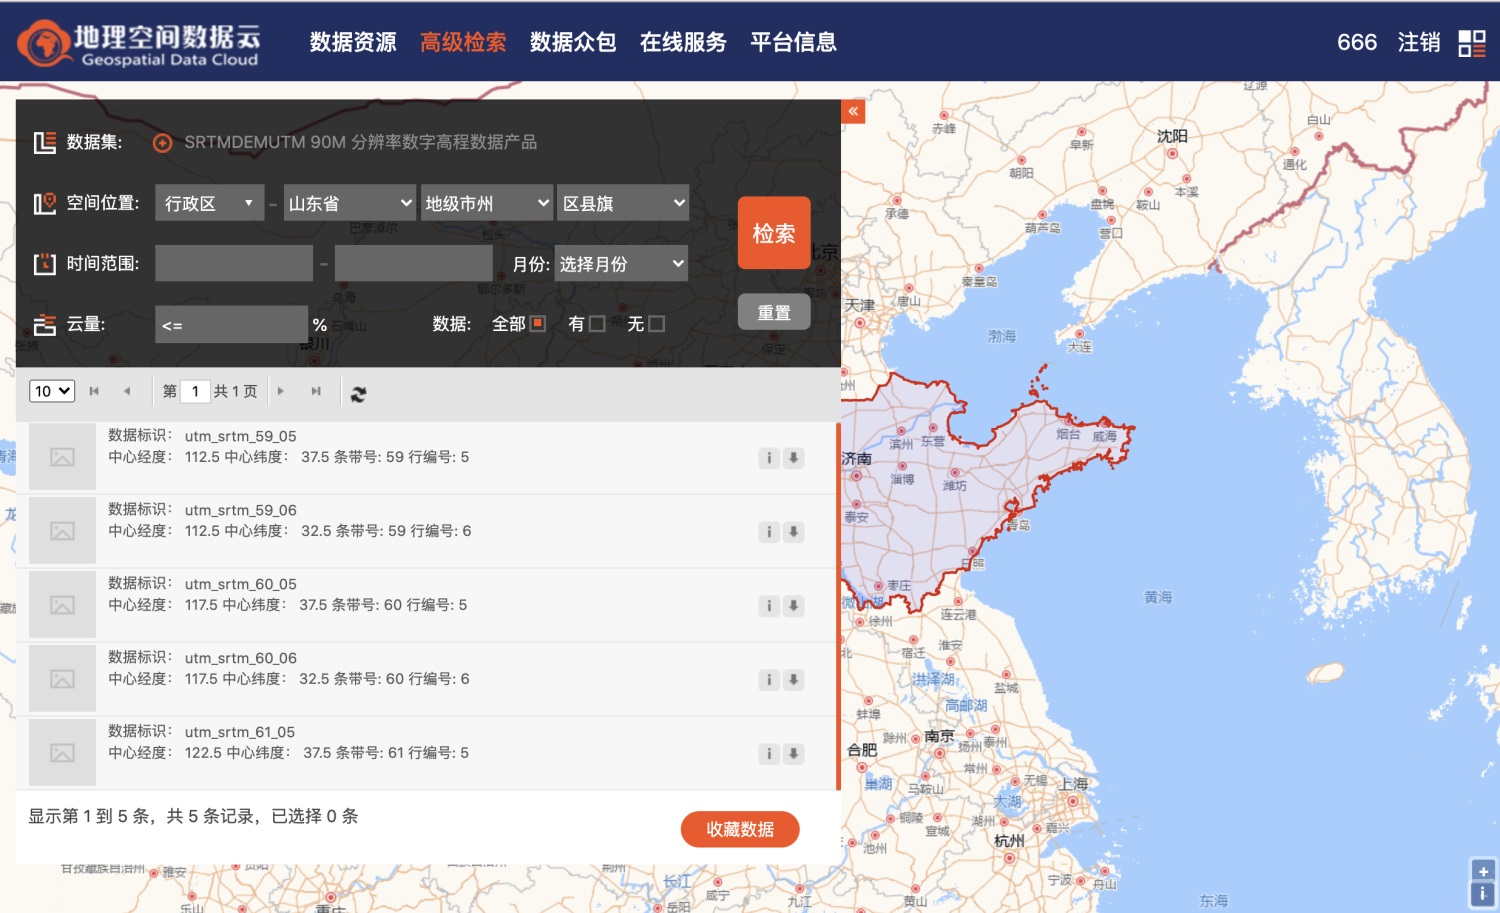Download utm_srtm_59_06 data
The image size is (1500, 913).
click(x=794, y=532)
